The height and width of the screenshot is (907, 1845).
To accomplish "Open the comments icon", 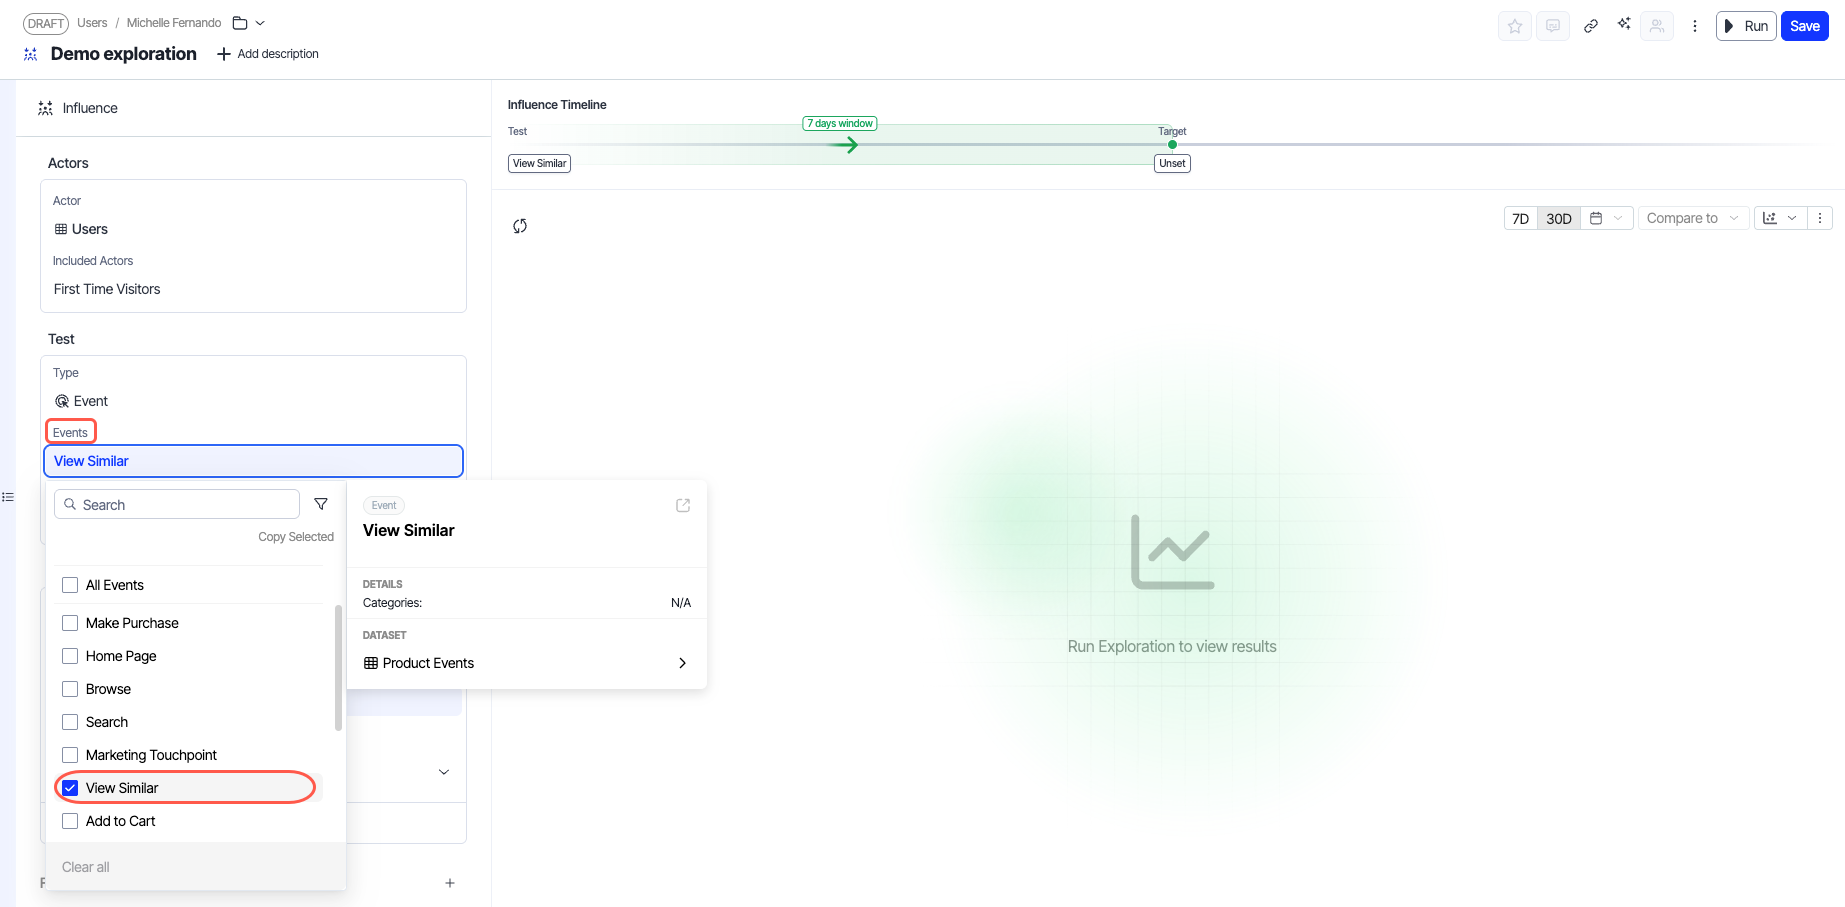I will coord(1552,26).
